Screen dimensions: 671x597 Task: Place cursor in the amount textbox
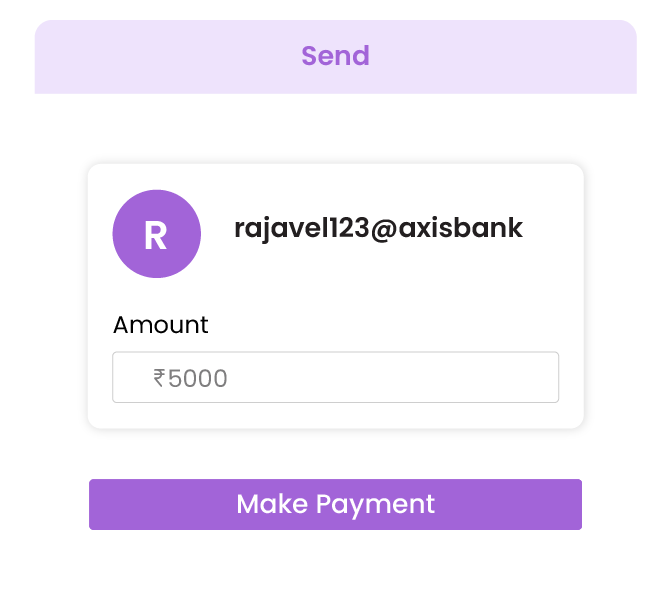coord(336,377)
